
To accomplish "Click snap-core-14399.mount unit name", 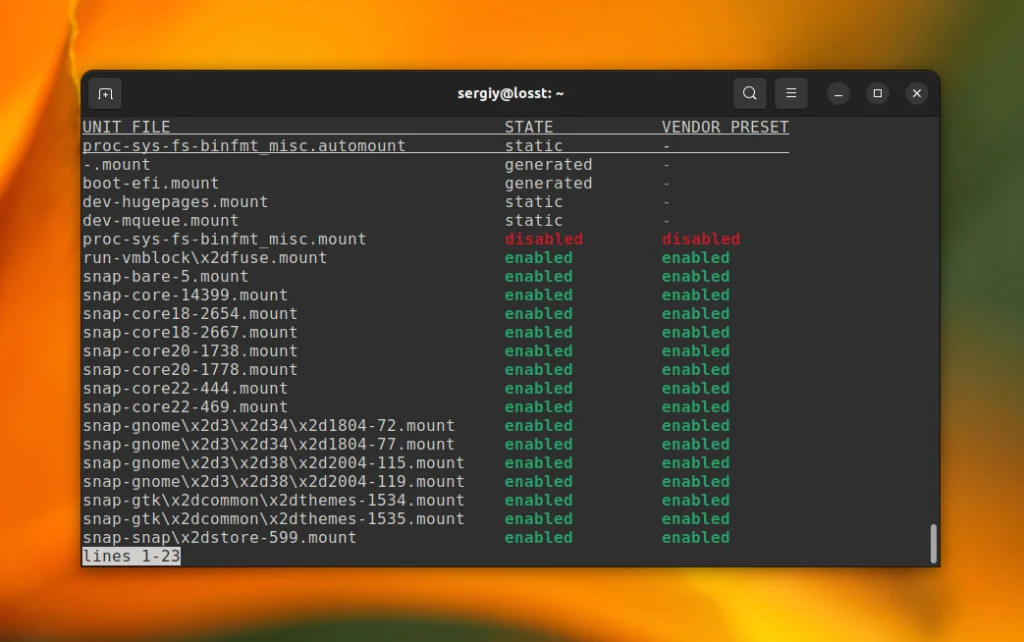I will click(x=185, y=295).
